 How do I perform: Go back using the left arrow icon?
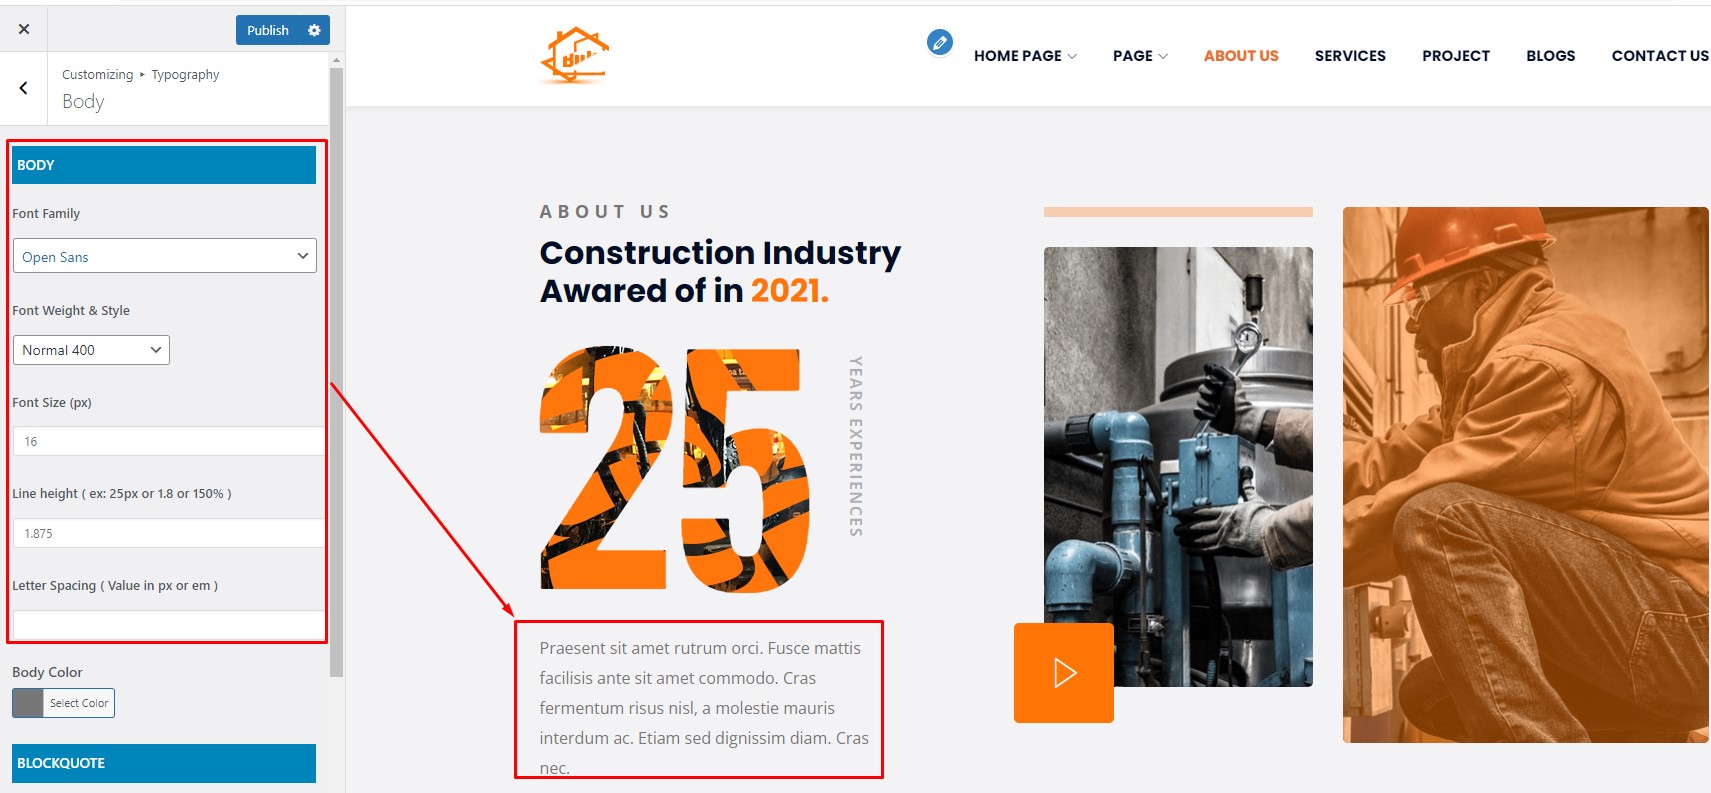pos(24,88)
